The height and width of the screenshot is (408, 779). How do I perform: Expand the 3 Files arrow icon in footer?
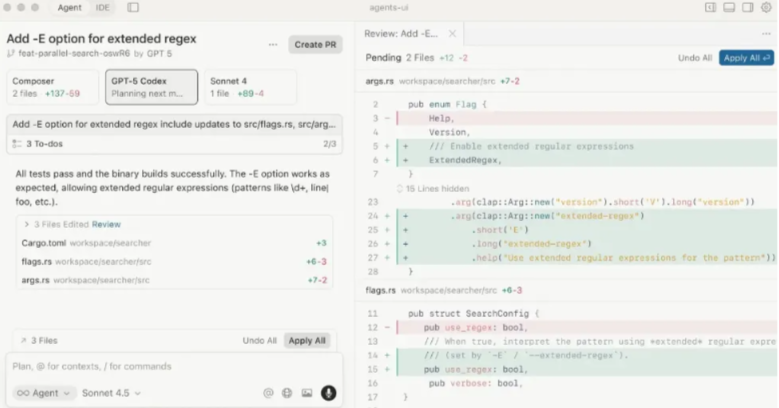point(23,340)
